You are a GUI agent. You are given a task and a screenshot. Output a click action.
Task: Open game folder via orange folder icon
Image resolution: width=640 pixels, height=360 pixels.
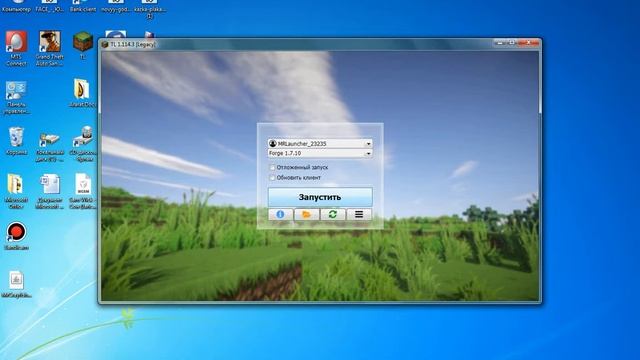[x=307, y=214]
